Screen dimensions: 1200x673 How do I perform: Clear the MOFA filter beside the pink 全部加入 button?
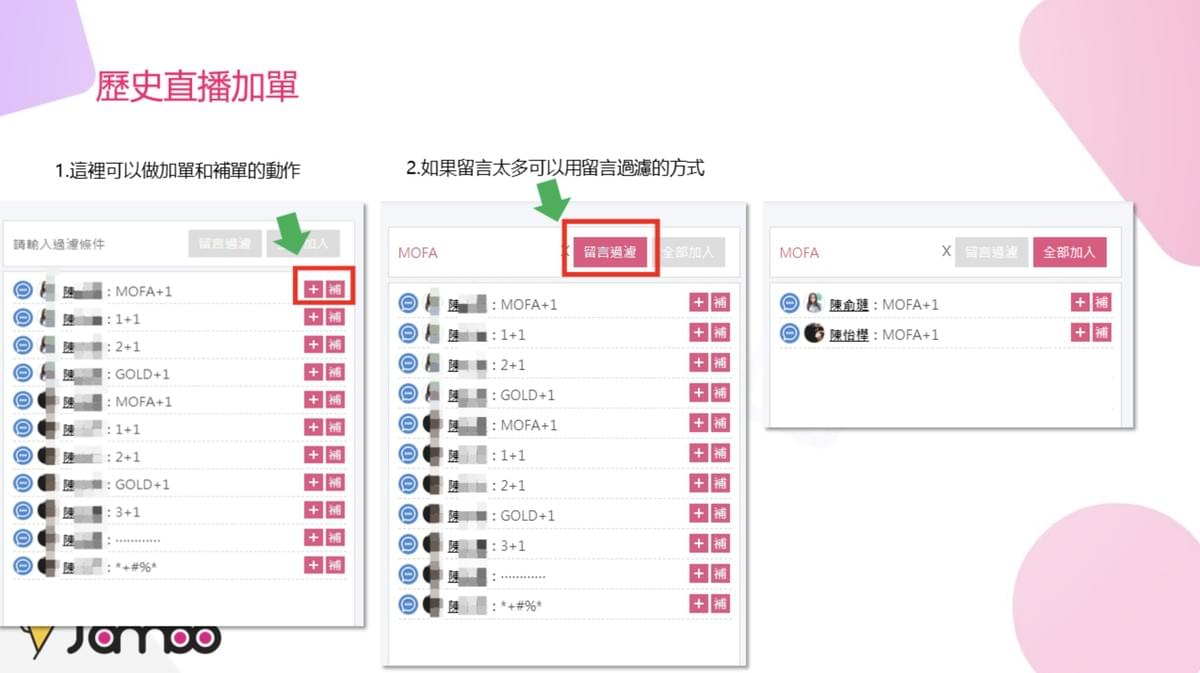click(946, 251)
